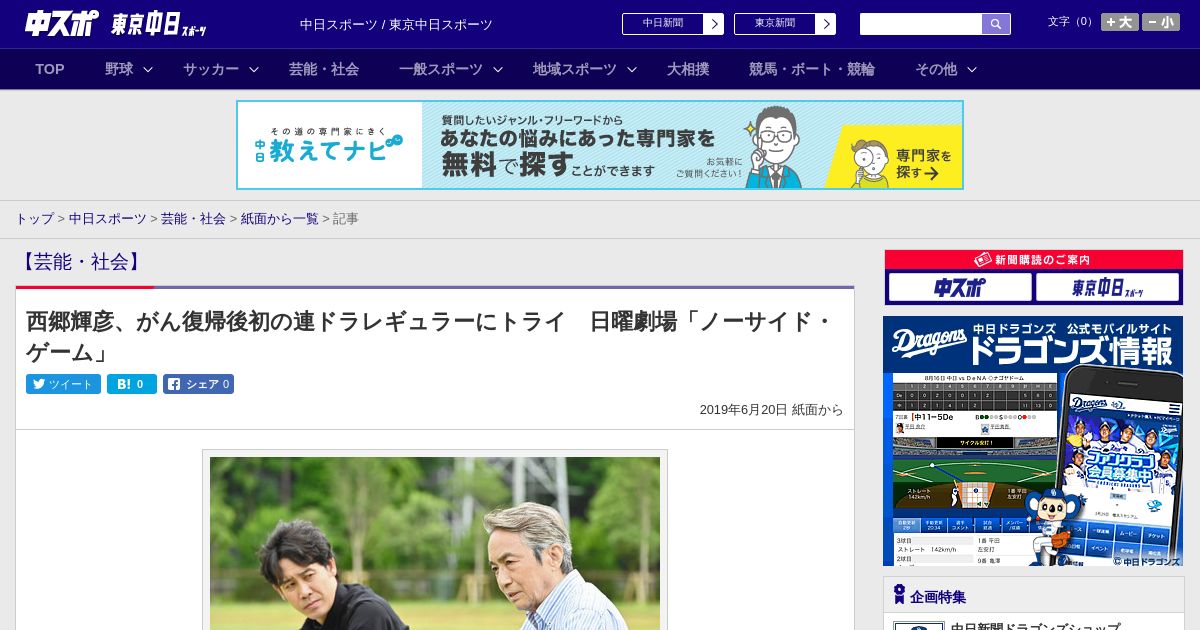Open サッカー menu item
The height and width of the screenshot is (630, 1200).
(x=211, y=69)
